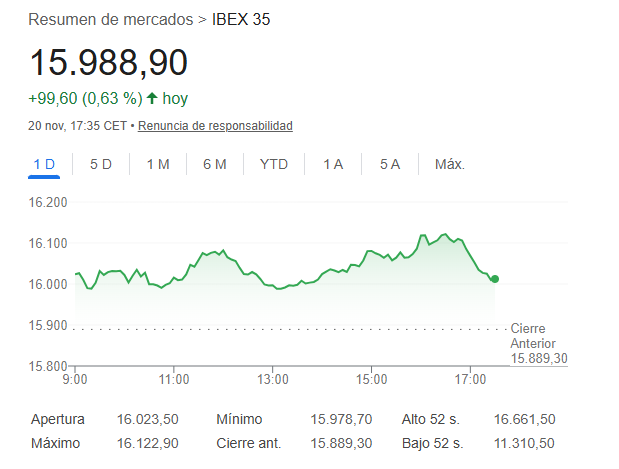Image resolution: width=619 pixels, height=469 pixels.
Task: Click the main price 15.988,90
Action: coord(108,62)
